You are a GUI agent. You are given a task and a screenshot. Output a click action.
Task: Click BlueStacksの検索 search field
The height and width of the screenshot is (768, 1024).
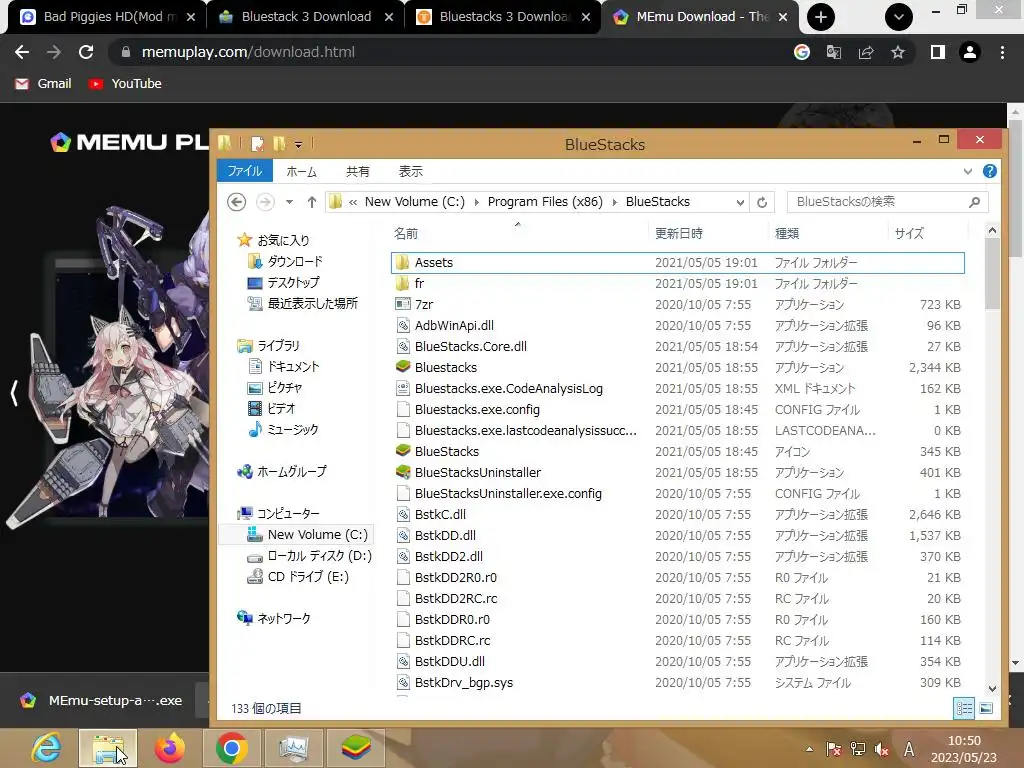point(888,202)
